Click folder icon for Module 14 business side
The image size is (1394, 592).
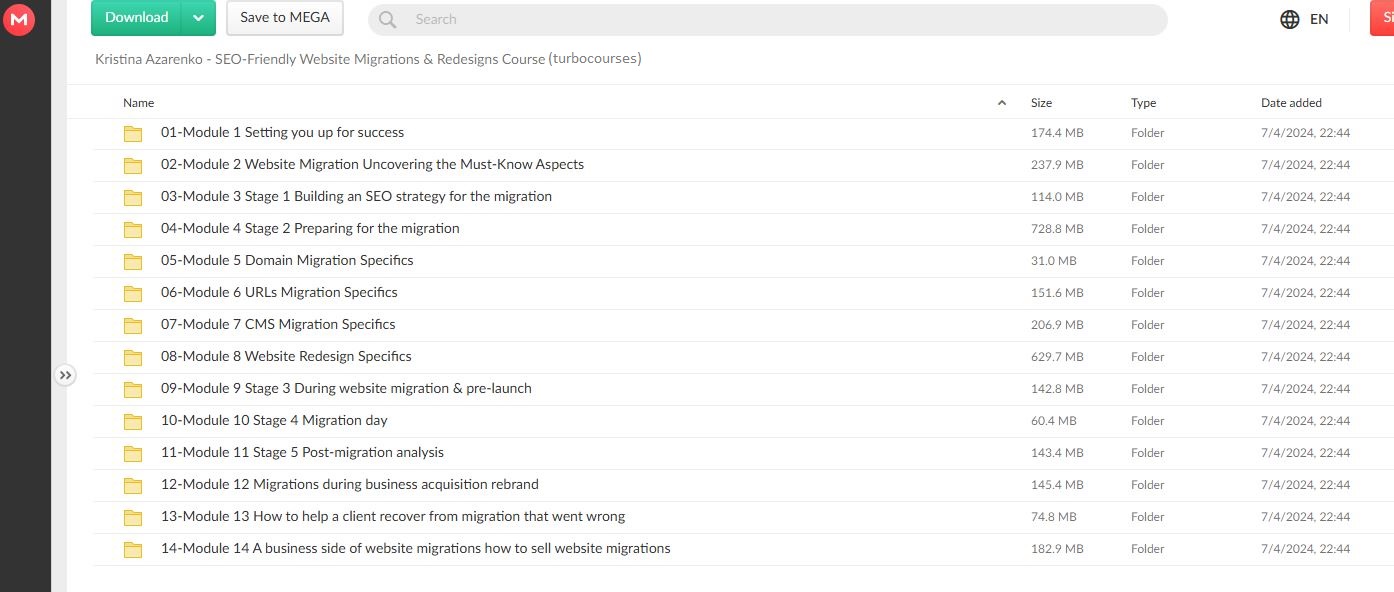[133, 549]
